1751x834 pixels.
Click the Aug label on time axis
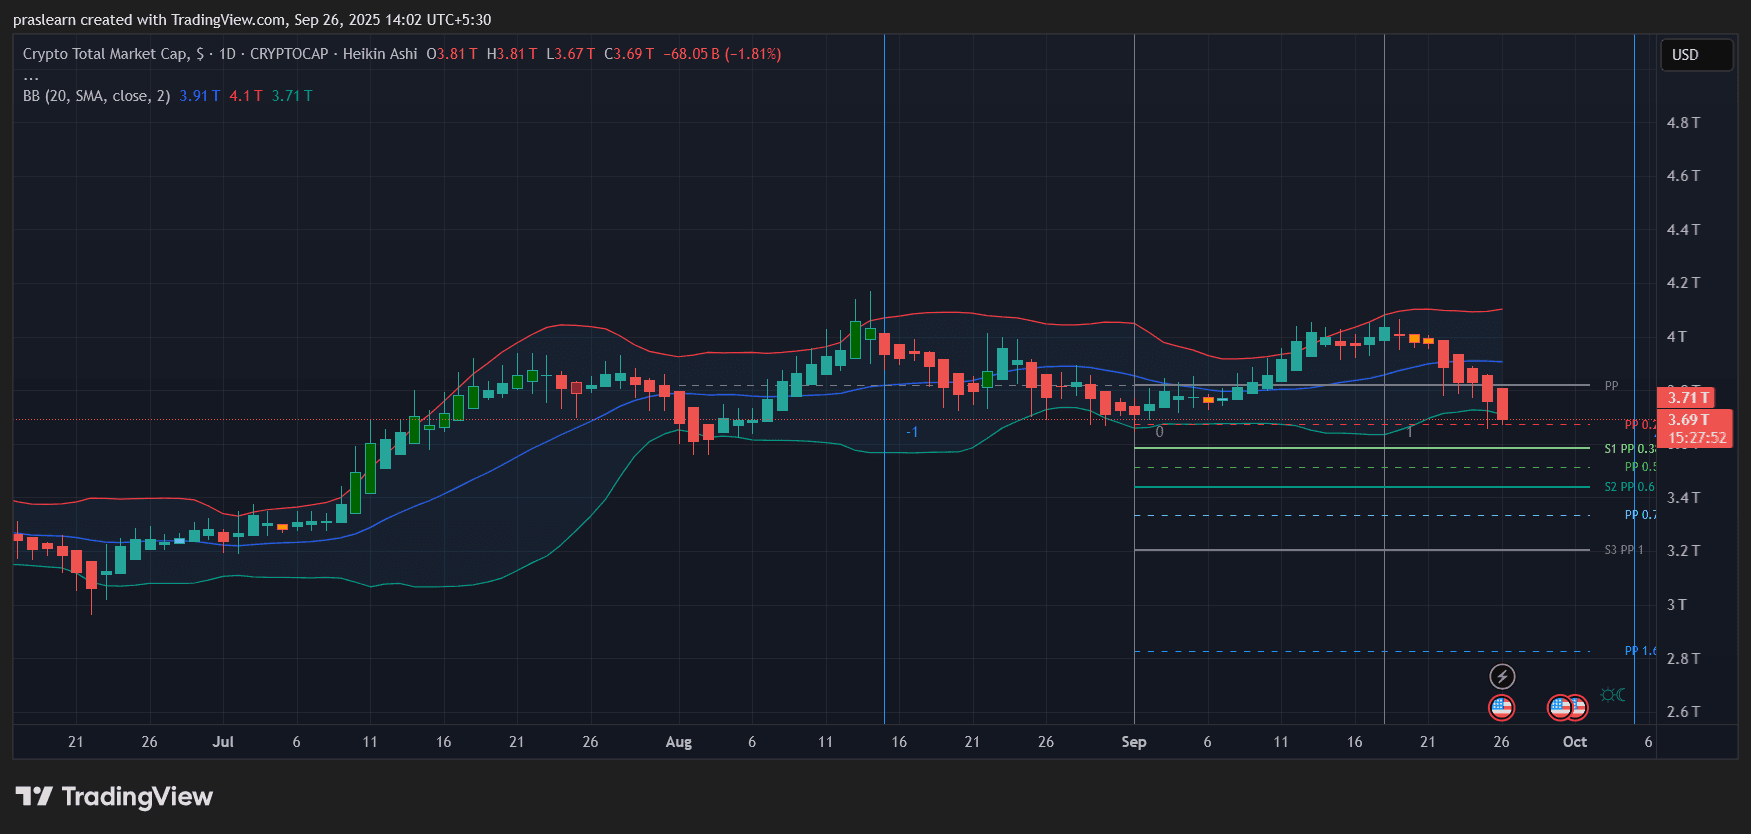coord(678,742)
